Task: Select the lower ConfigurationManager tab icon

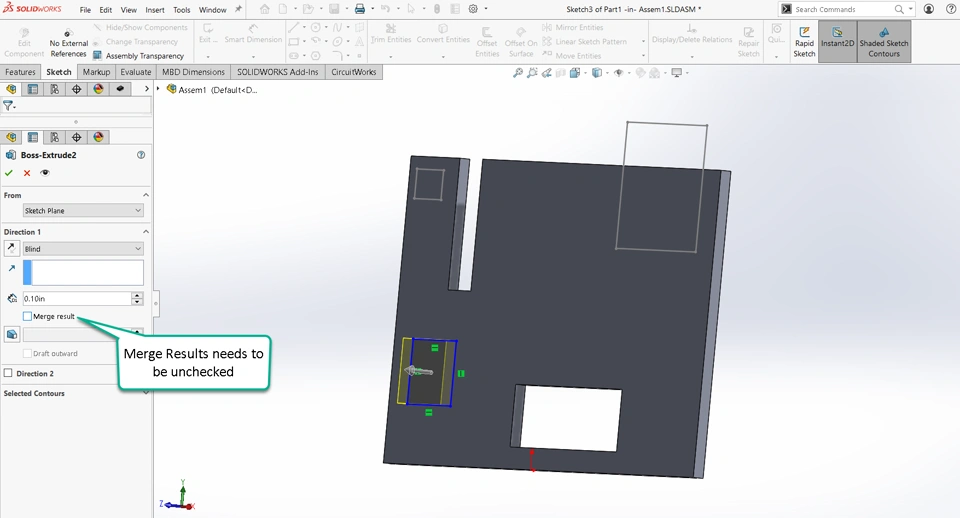Action: click(x=54, y=137)
